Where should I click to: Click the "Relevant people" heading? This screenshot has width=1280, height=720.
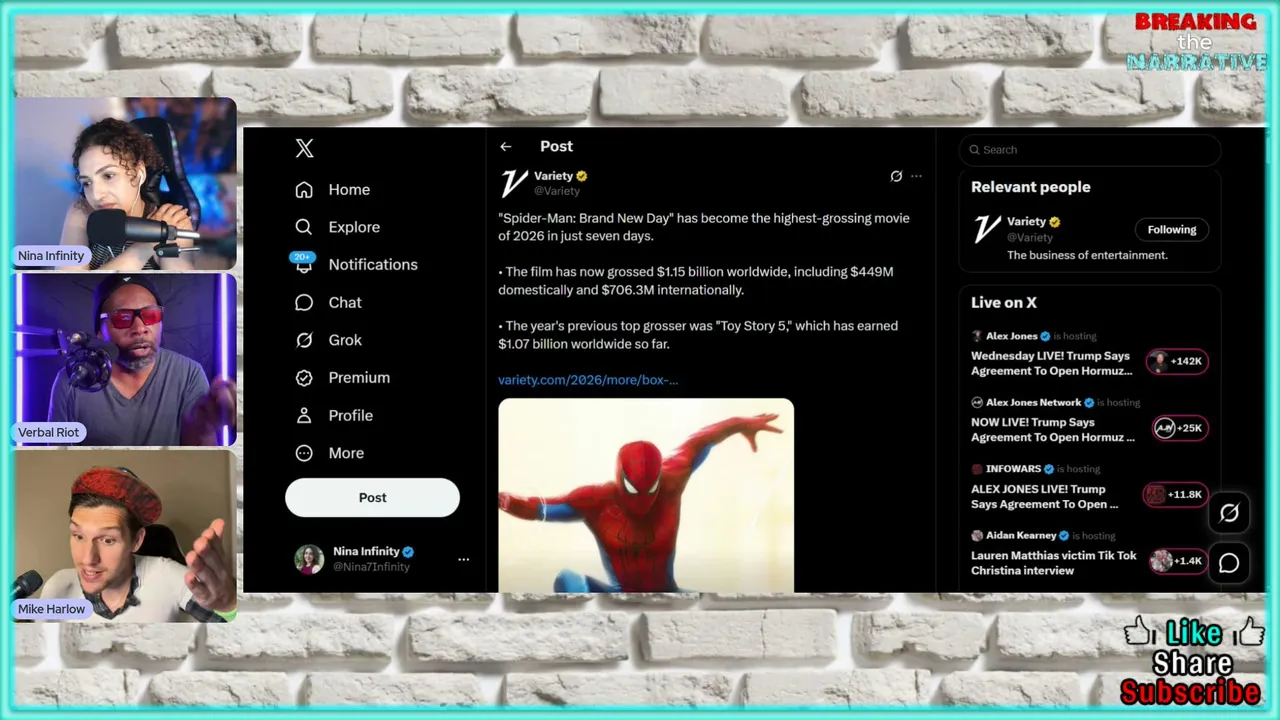[1031, 187]
